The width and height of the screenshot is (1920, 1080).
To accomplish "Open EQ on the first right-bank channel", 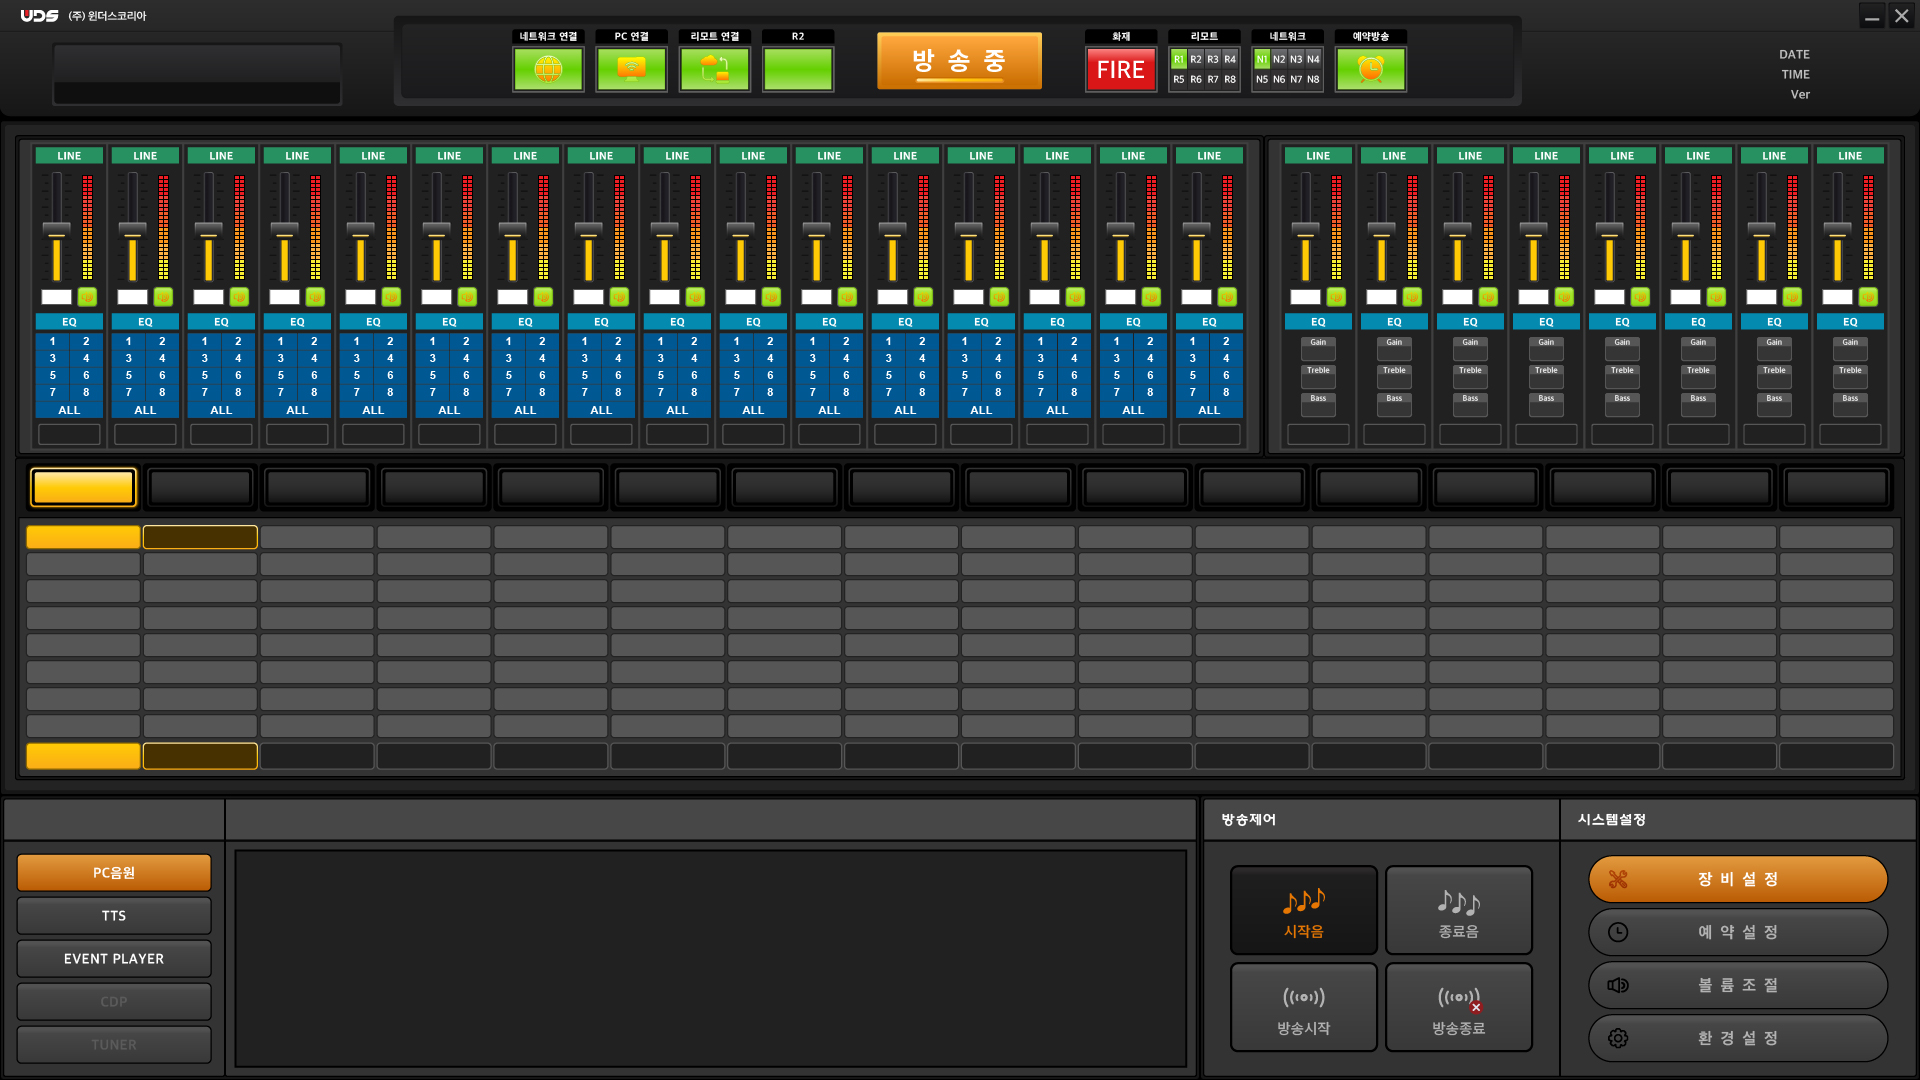I will click(x=1318, y=322).
